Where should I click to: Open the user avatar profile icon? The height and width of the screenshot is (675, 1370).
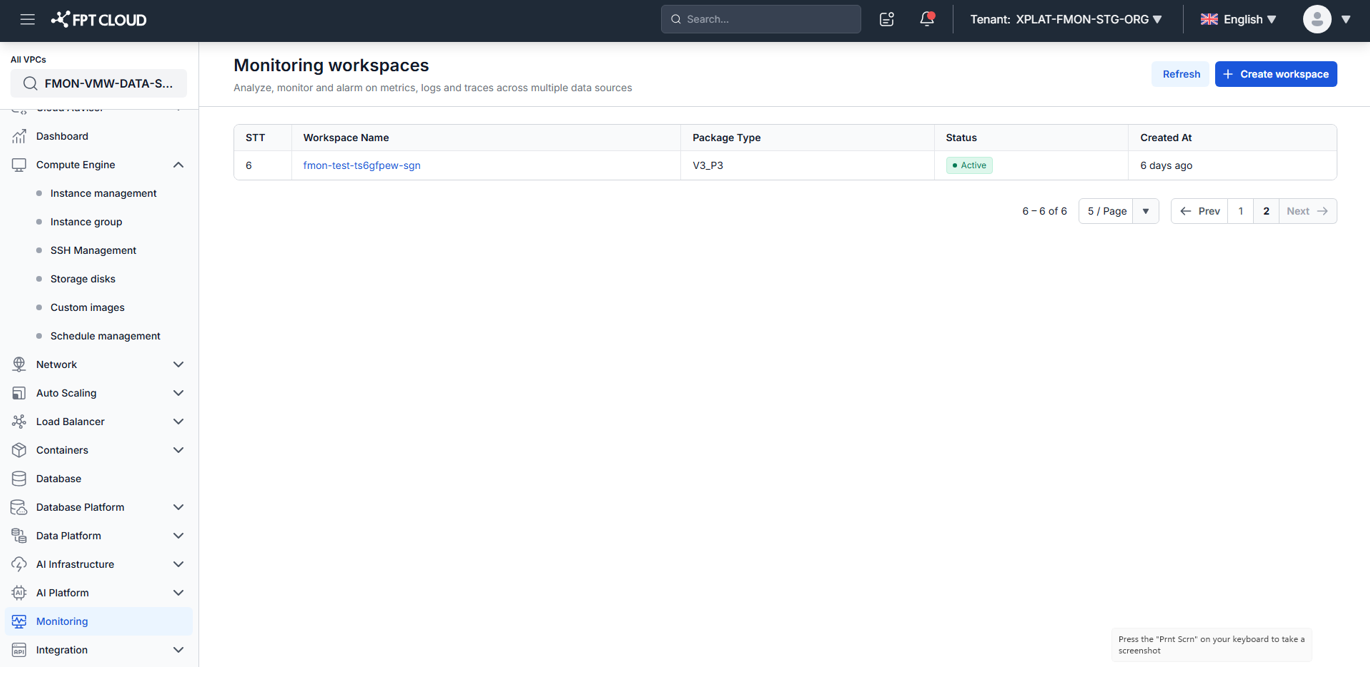tap(1317, 19)
